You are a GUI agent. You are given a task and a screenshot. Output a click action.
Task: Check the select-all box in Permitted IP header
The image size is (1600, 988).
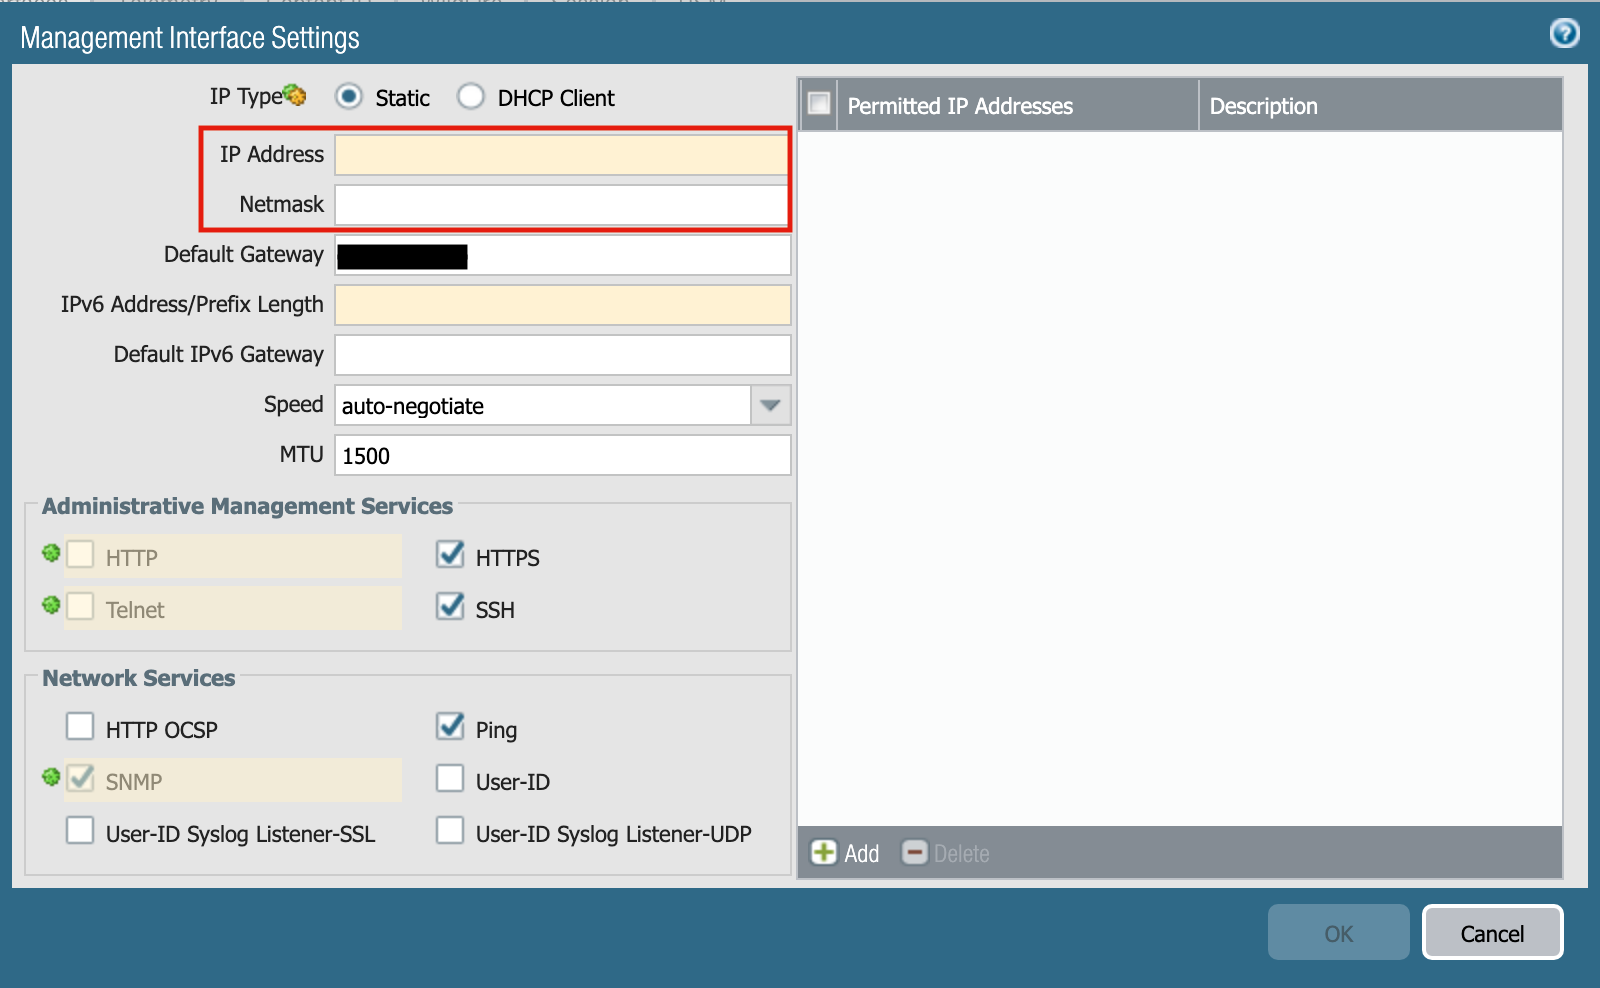tap(819, 103)
